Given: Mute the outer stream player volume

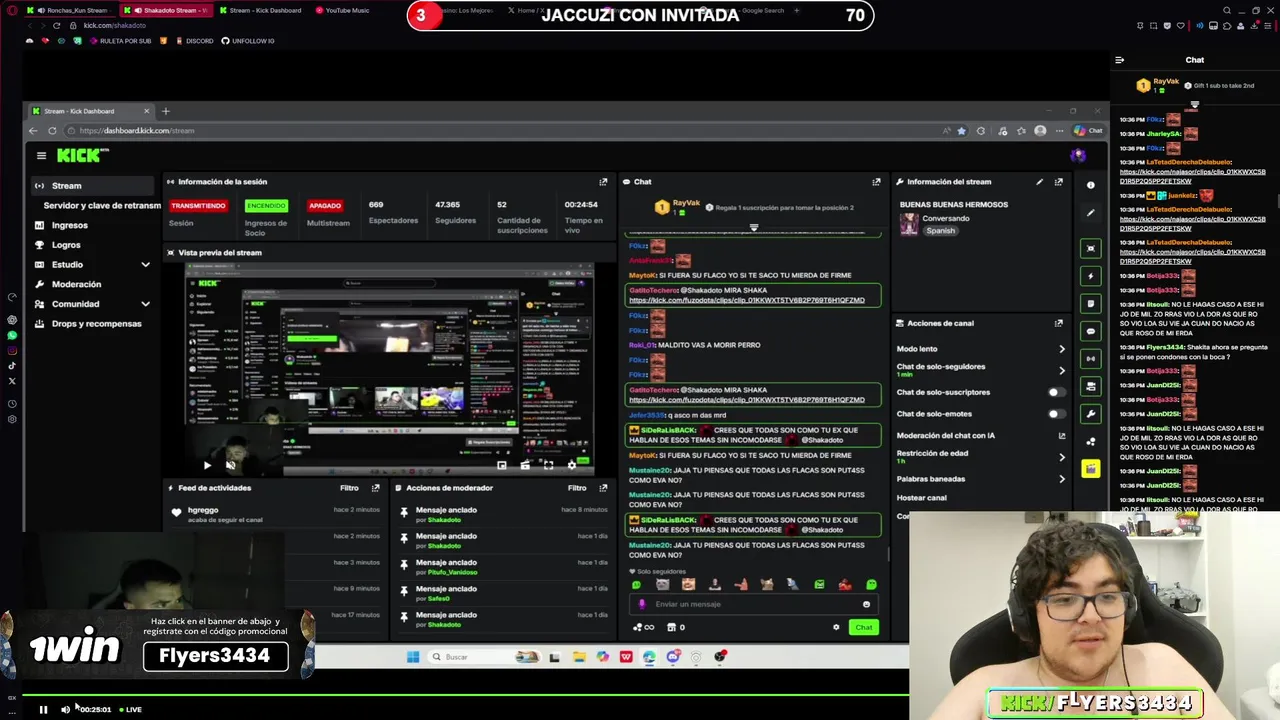Looking at the screenshot, I should (x=65, y=710).
